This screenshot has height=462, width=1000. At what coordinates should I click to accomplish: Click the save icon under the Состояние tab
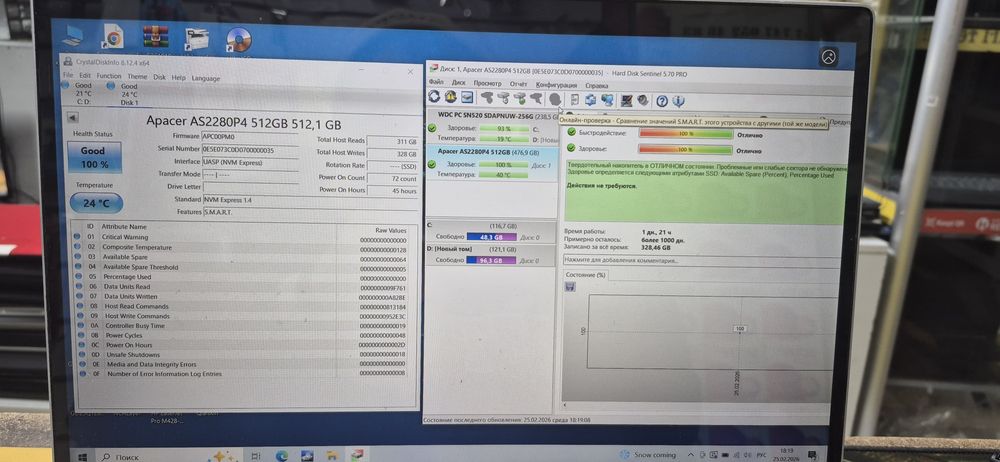[570, 287]
